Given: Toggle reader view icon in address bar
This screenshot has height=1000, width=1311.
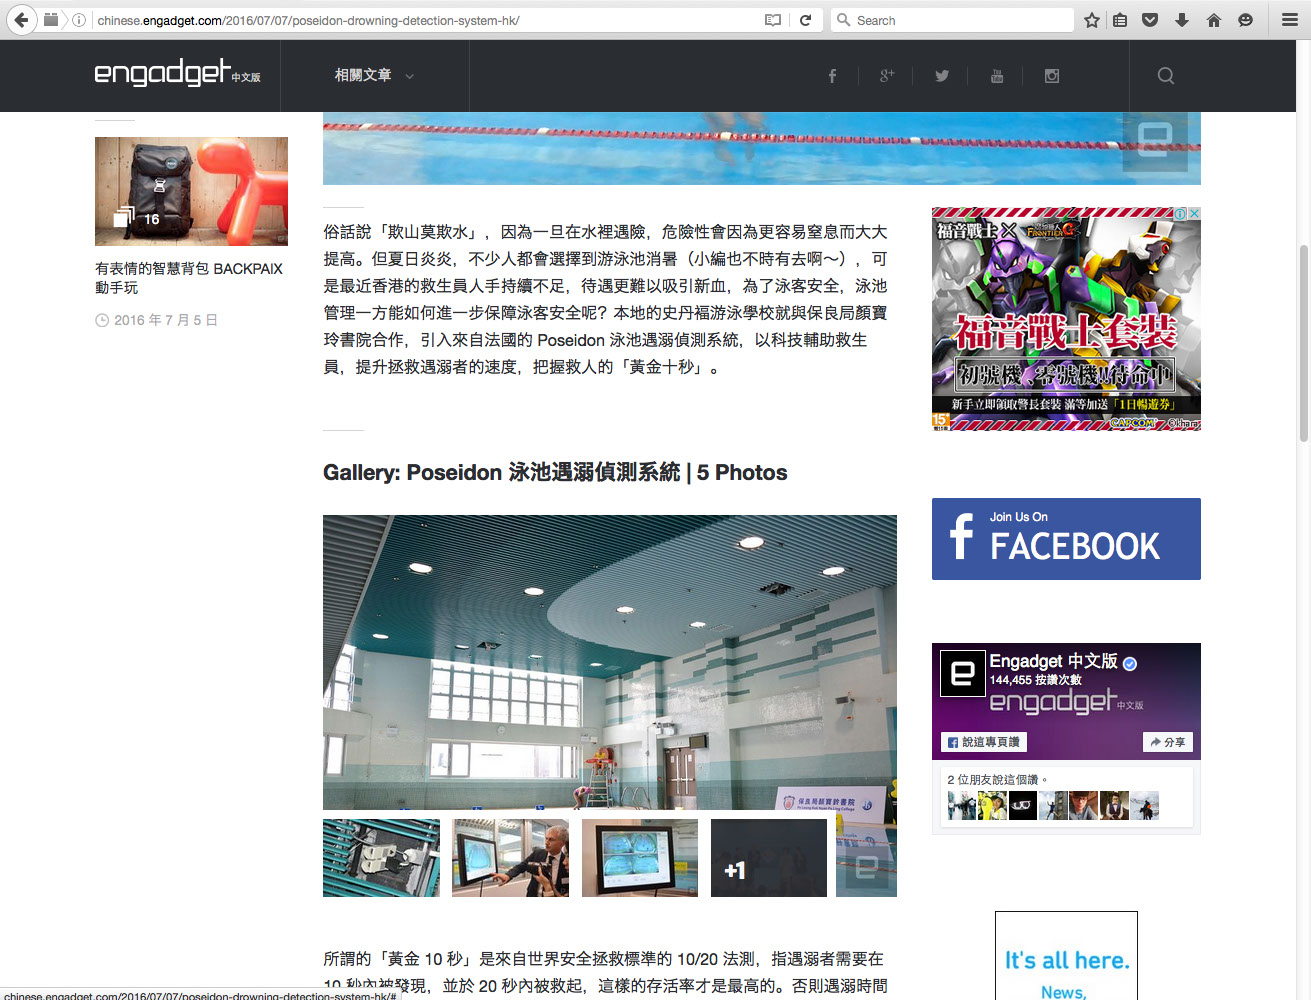Looking at the screenshot, I should point(773,20).
